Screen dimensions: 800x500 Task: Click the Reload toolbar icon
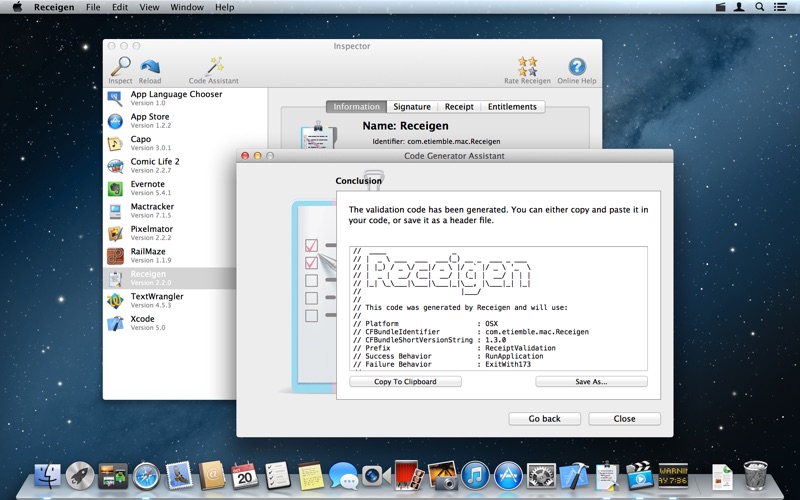150,67
